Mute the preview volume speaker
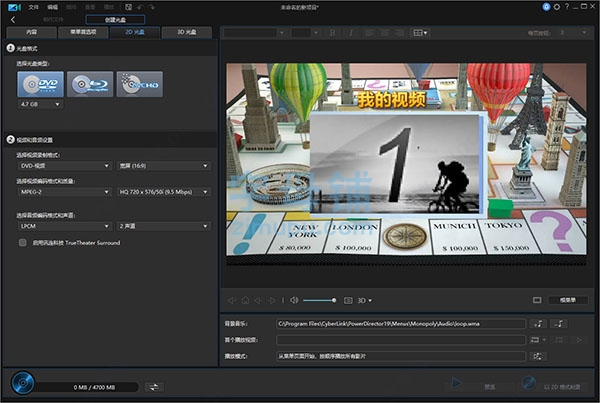 tap(294, 300)
